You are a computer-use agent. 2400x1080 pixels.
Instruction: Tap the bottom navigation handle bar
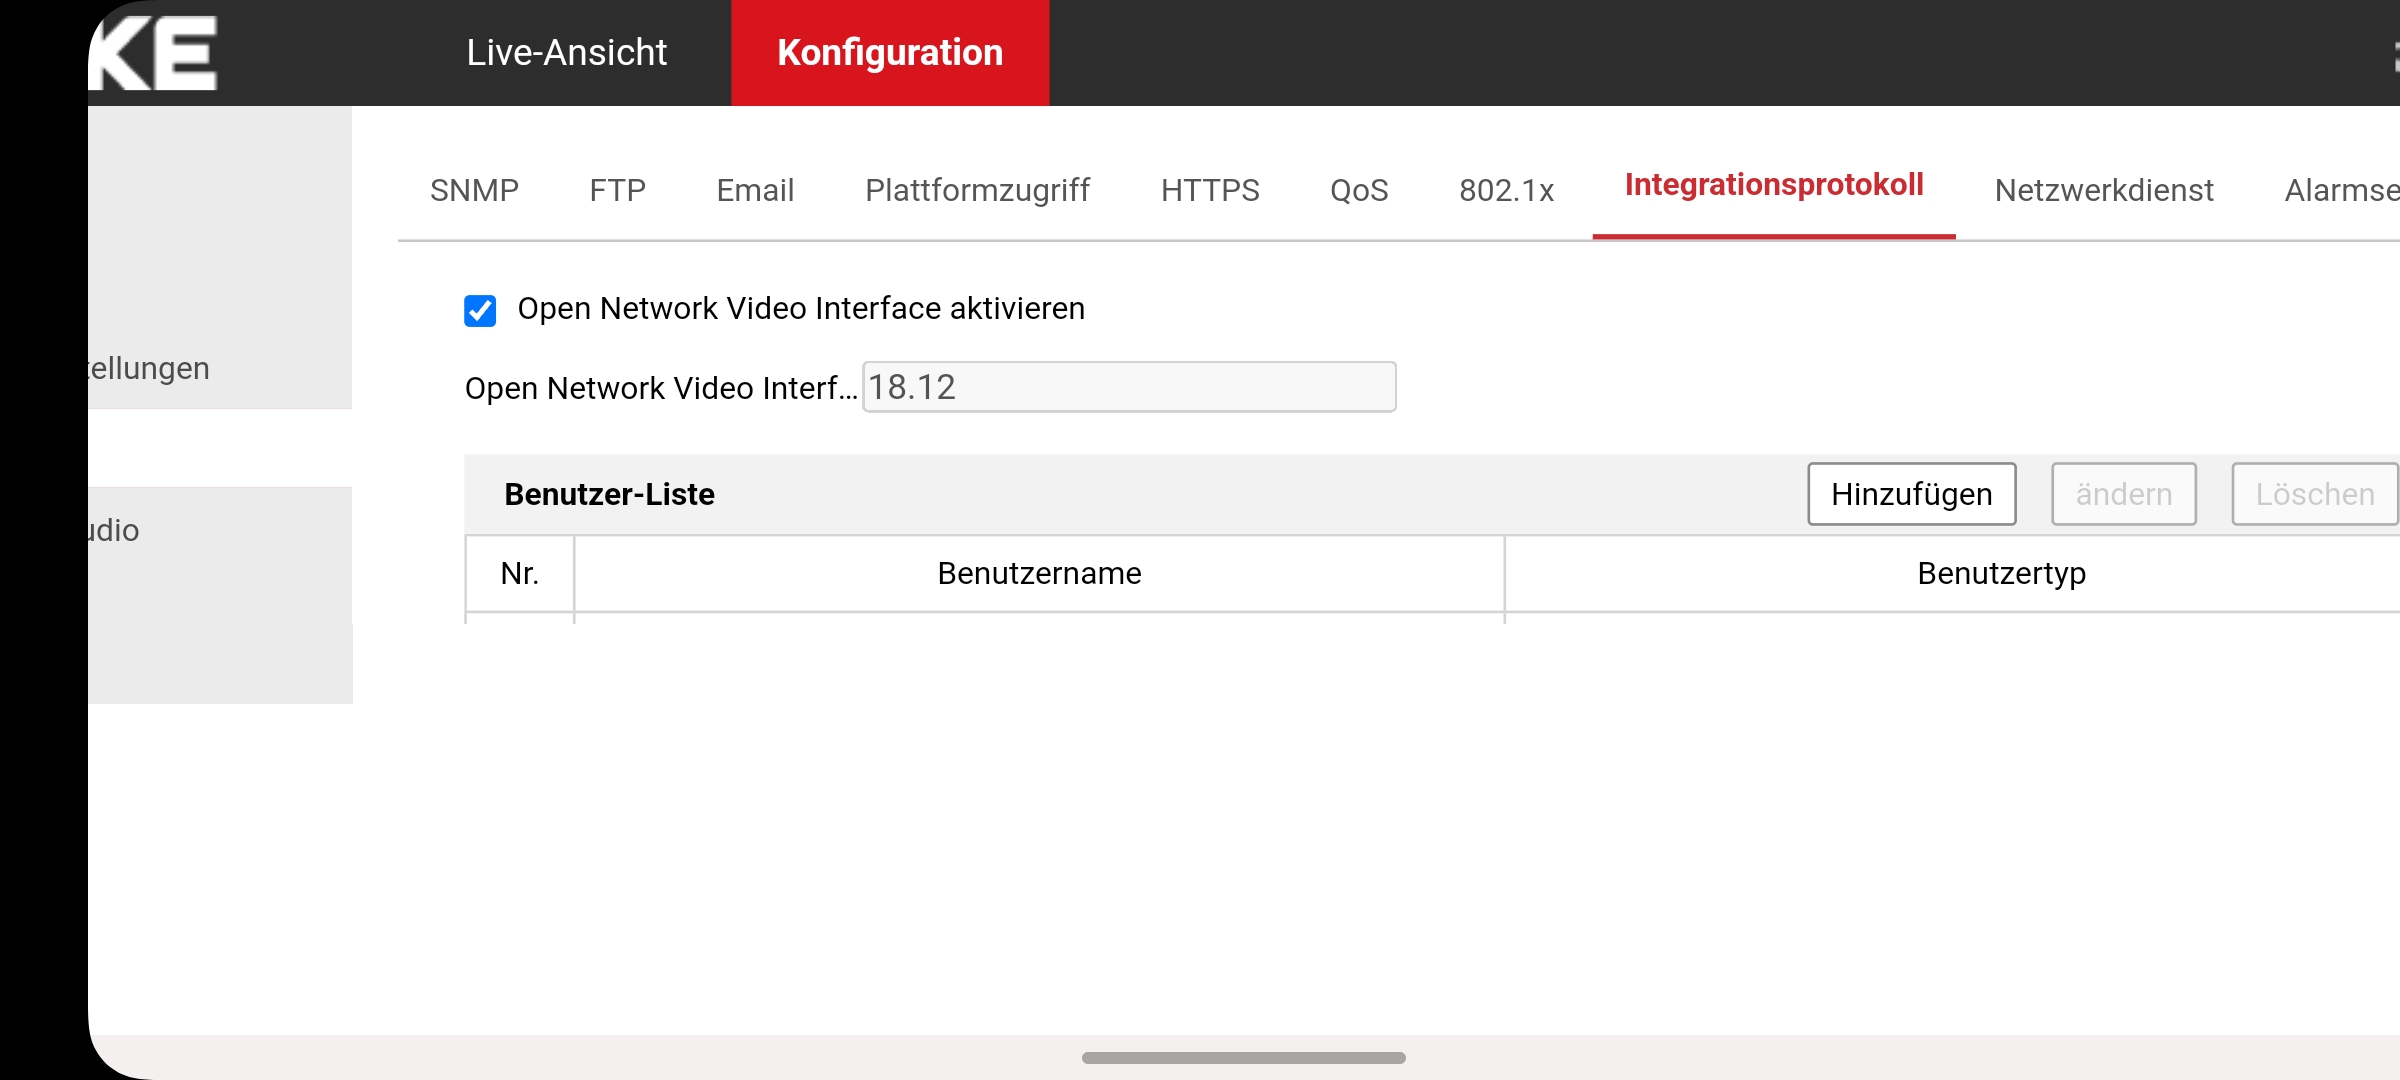click(1243, 1057)
